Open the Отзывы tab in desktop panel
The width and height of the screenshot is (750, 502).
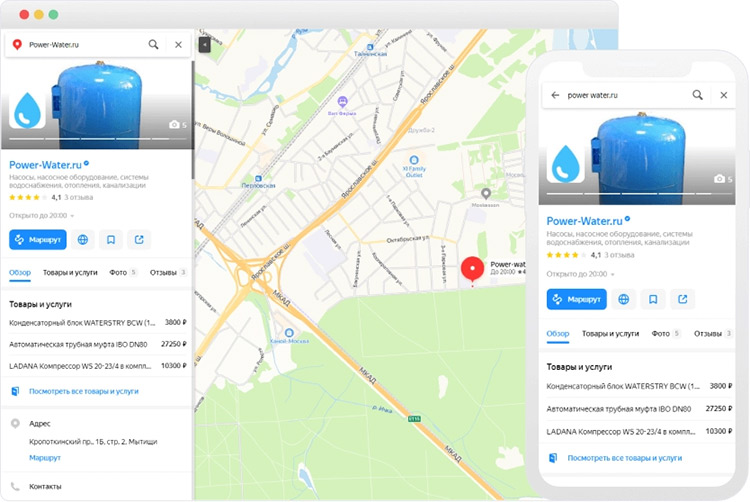pyautogui.click(x=168, y=273)
